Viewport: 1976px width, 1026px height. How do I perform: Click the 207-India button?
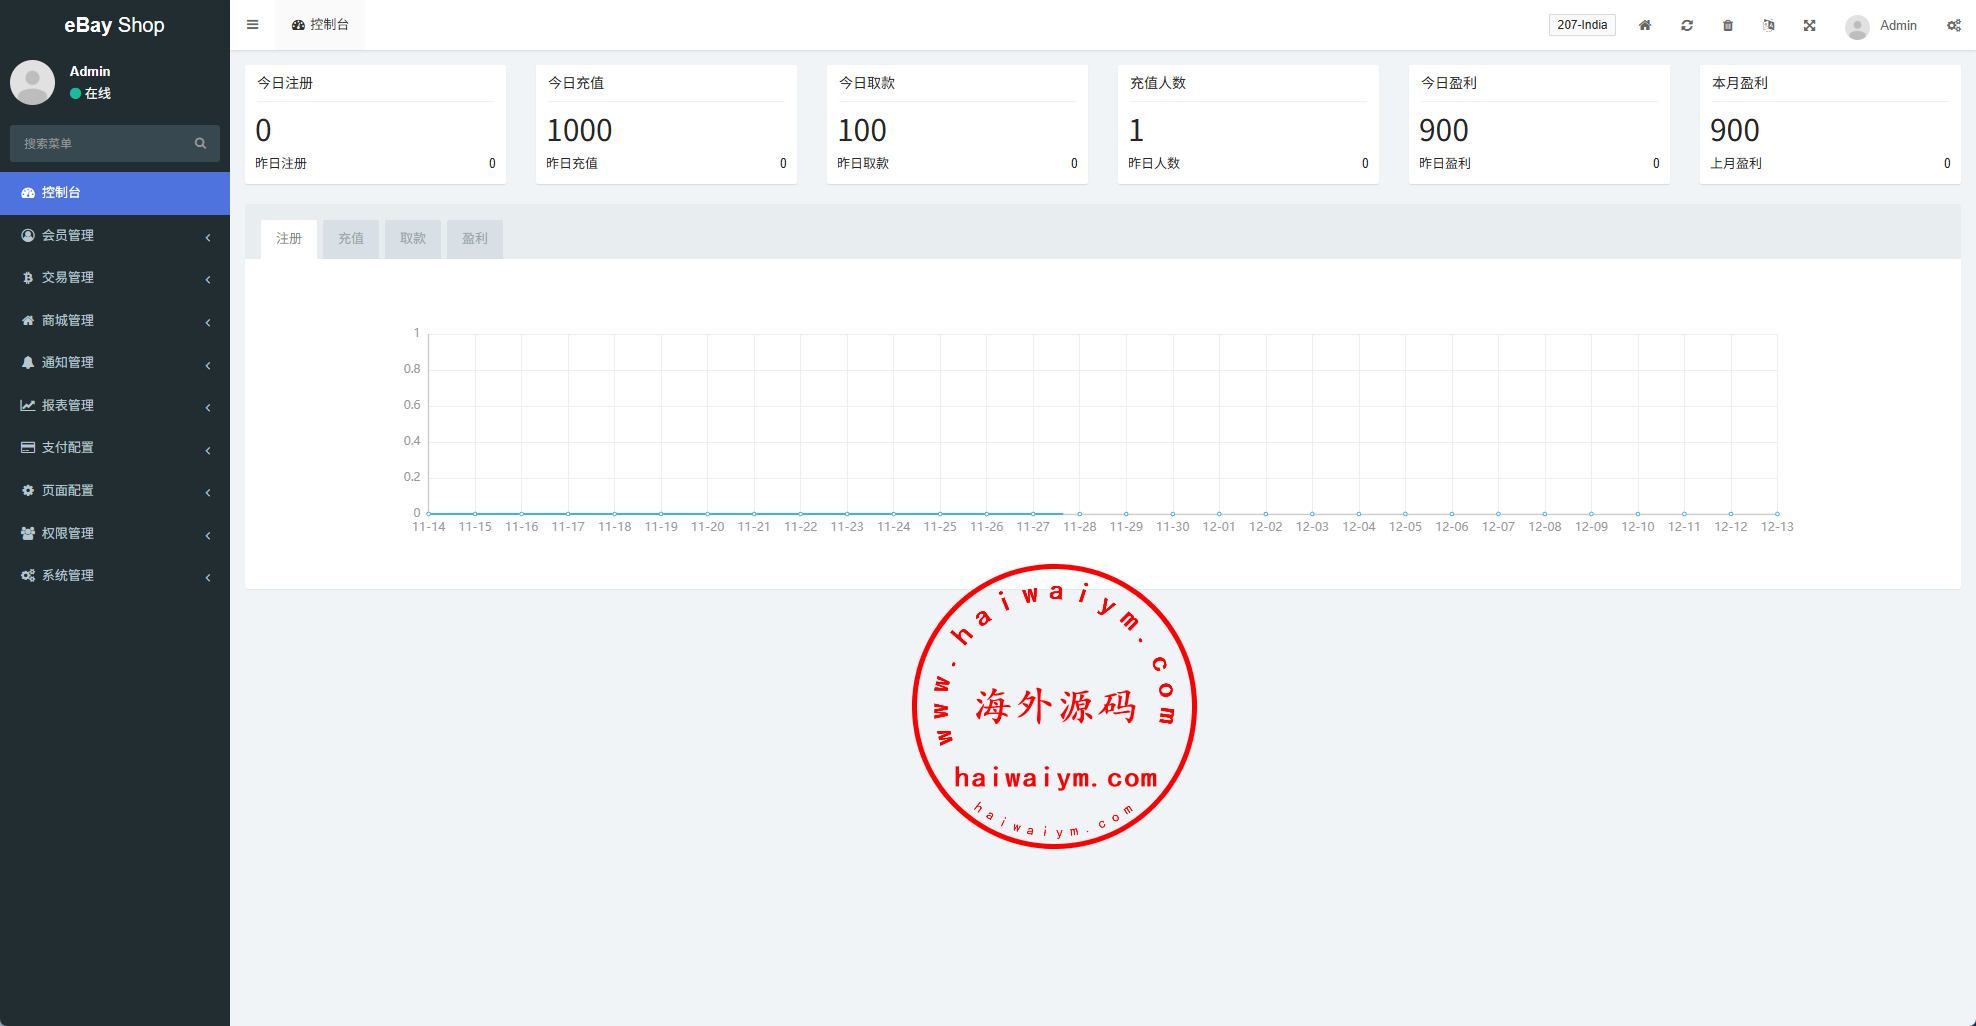coord(1582,25)
